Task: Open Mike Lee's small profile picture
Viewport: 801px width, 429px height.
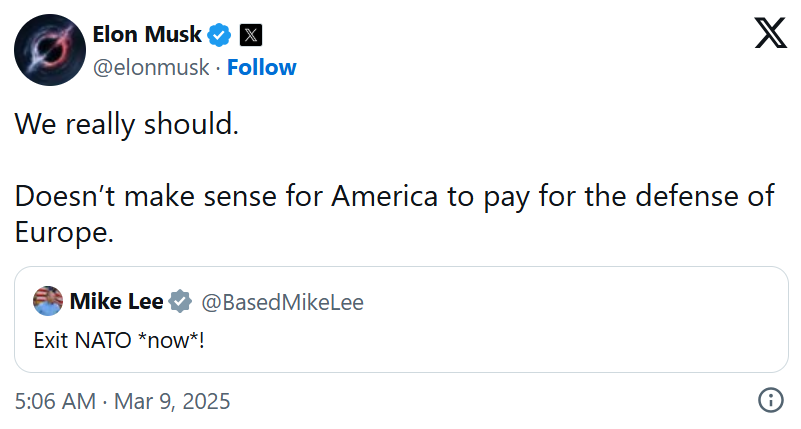Action: 48,300
